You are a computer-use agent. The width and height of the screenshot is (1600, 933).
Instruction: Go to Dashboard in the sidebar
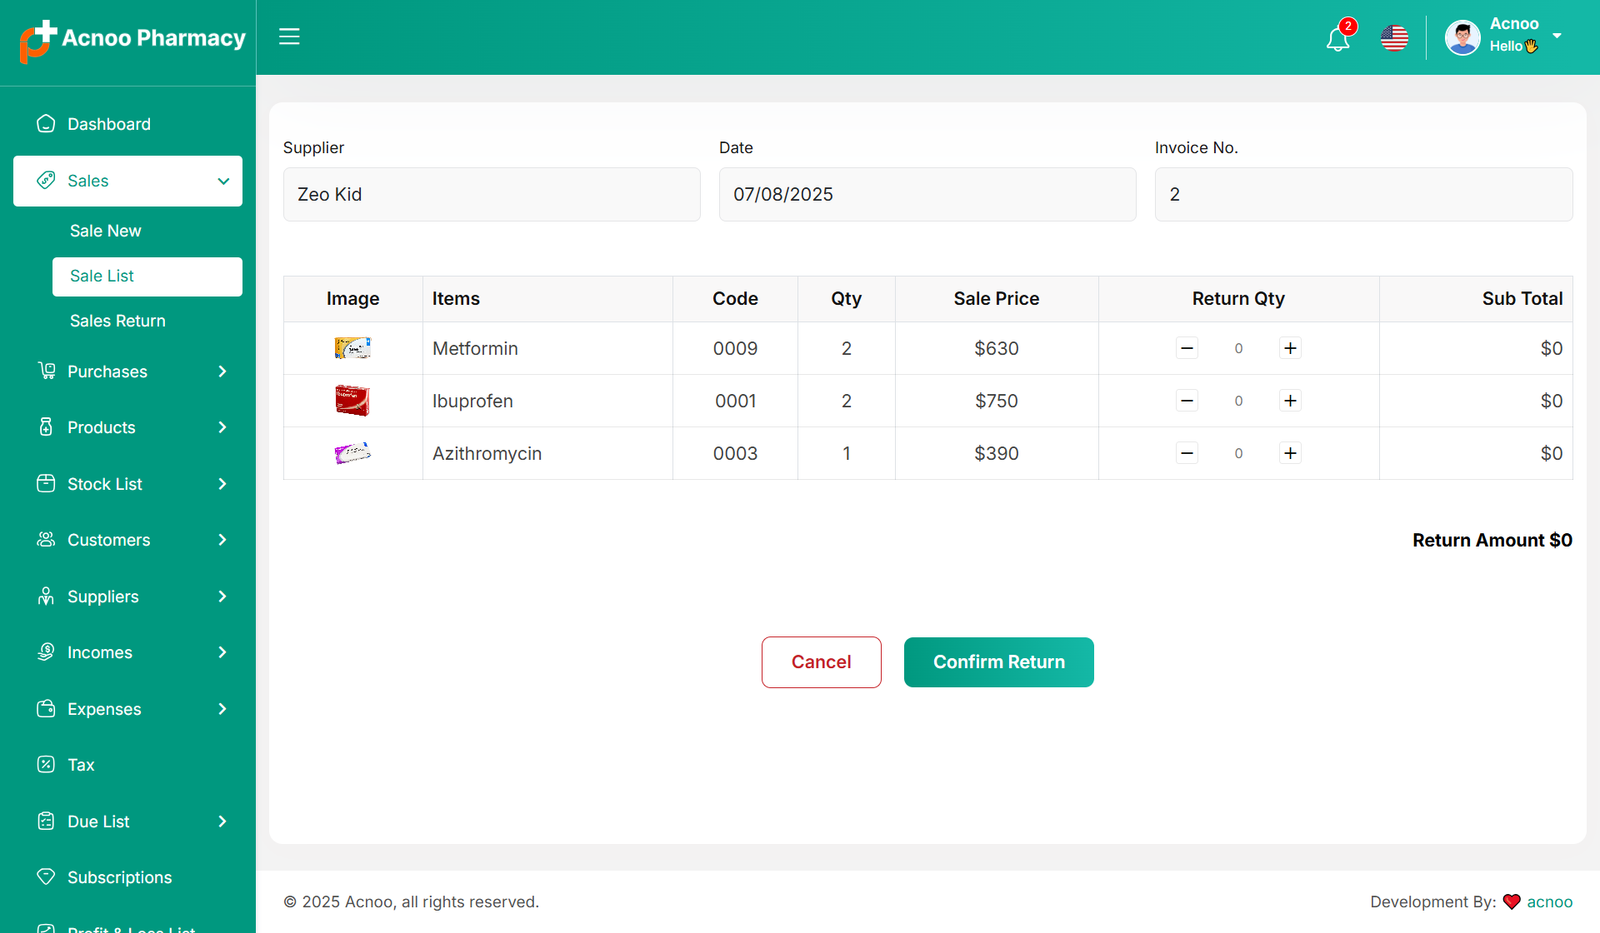coord(108,124)
